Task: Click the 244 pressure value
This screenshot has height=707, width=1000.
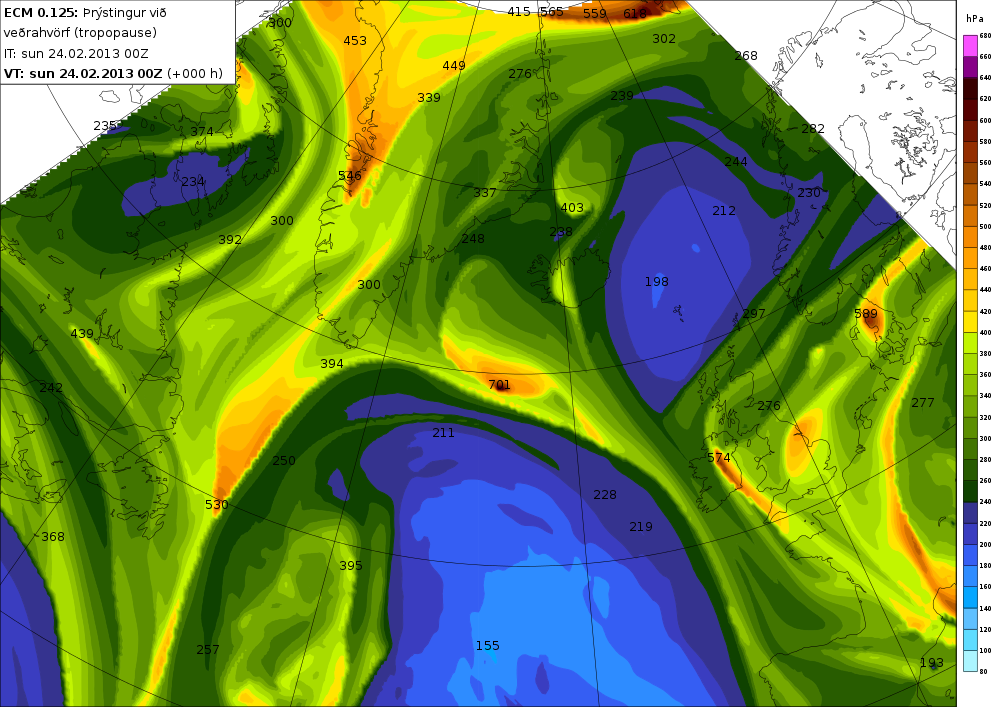Action: click(736, 161)
